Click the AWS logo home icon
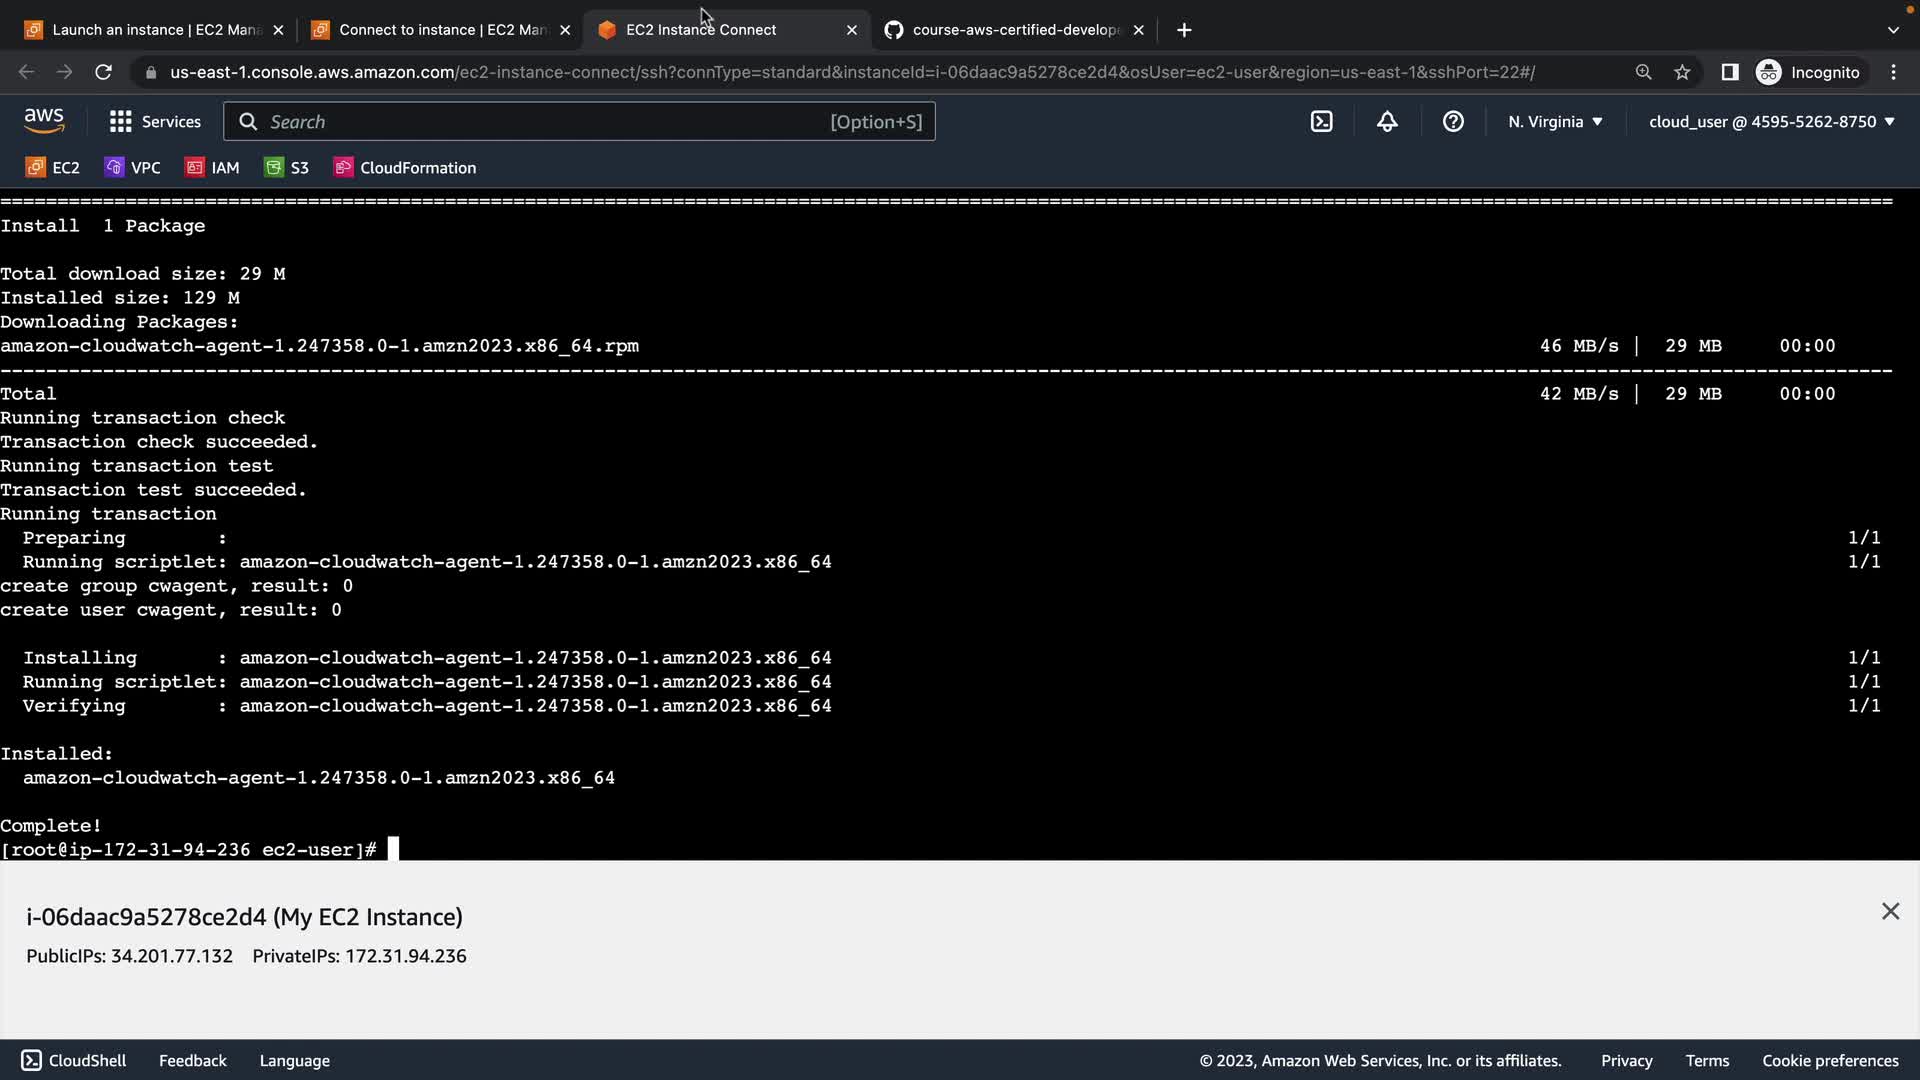Image resolution: width=1920 pixels, height=1080 pixels. (44, 121)
